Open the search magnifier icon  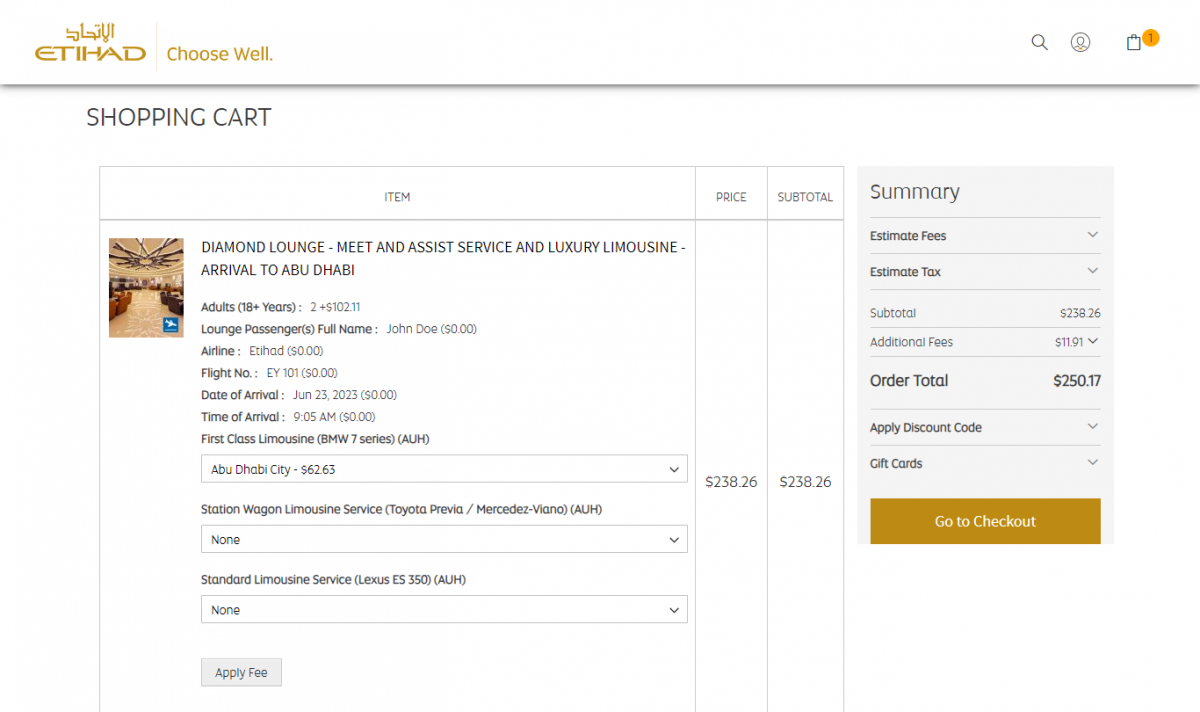(1039, 42)
